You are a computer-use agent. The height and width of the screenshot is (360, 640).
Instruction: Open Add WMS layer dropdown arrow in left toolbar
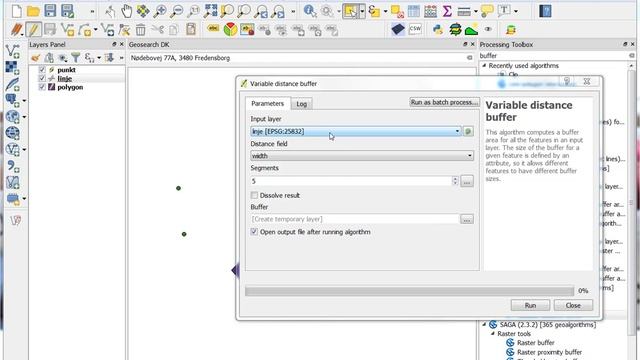click(x=24, y=117)
